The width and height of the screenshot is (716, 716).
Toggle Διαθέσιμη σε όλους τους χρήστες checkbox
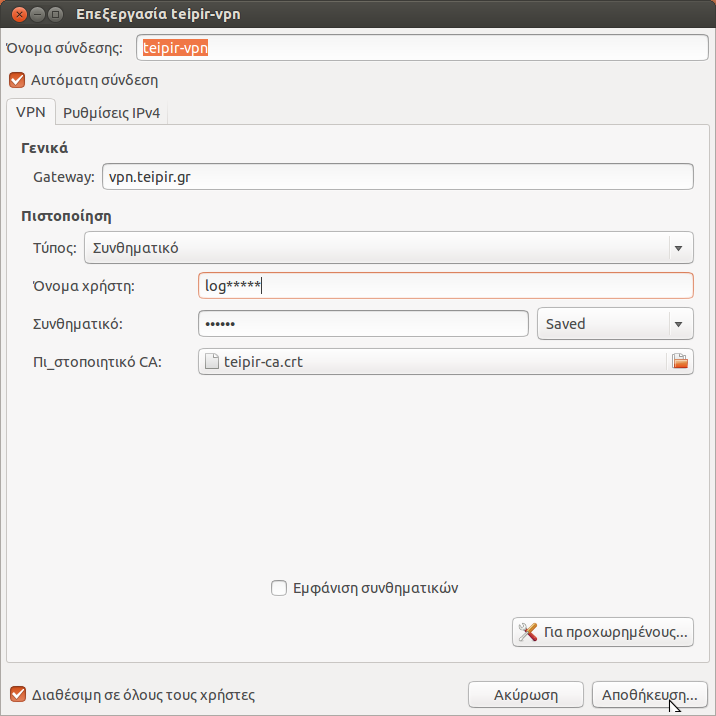coord(17,695)
